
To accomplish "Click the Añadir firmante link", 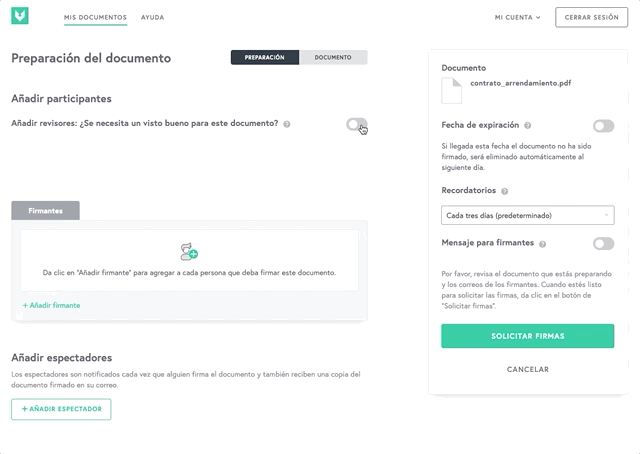I will pos(51,305).
